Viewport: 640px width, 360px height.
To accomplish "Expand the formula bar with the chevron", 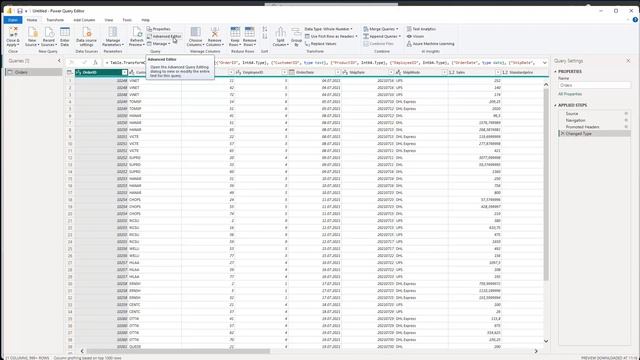I will [544, 62].
